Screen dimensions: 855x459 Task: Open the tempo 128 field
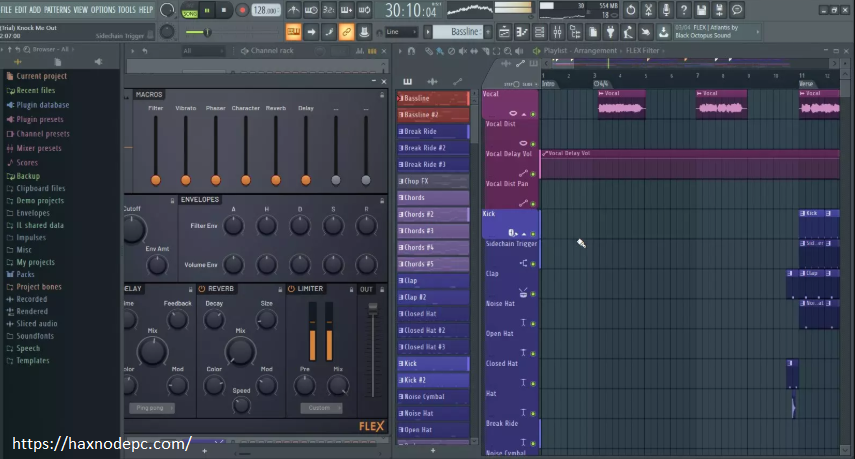pos(266,10)
